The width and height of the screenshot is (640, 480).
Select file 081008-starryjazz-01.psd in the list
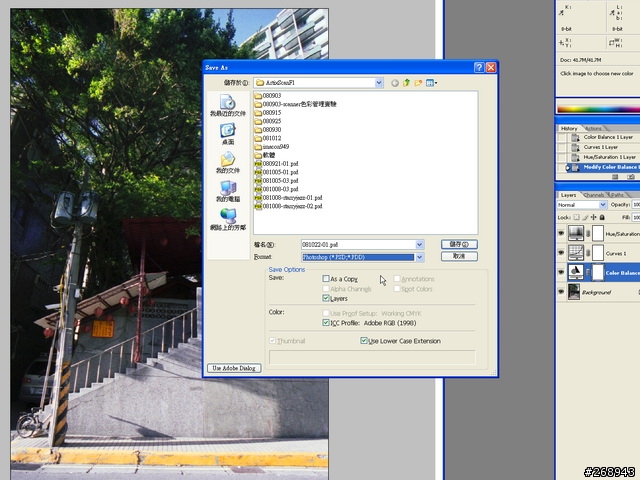(x=288, y=198)
